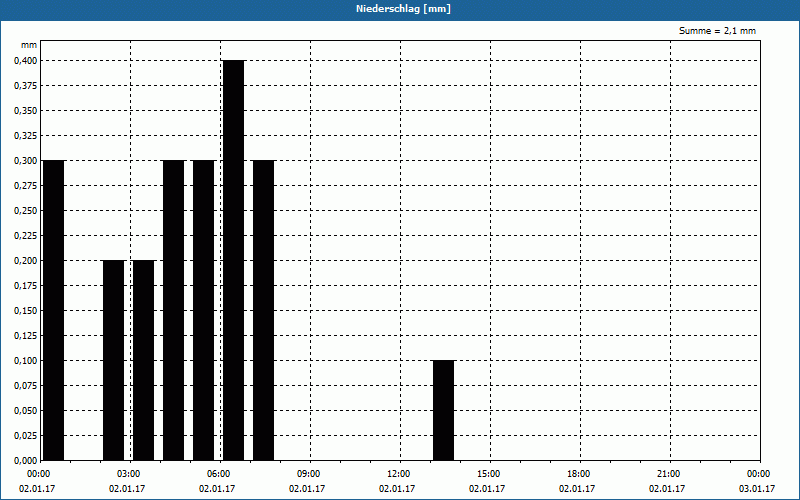This screenshot has width=800, height=500.
Task: Click the 0,300 mm bar just before 06:00
Action: [204, 310]
